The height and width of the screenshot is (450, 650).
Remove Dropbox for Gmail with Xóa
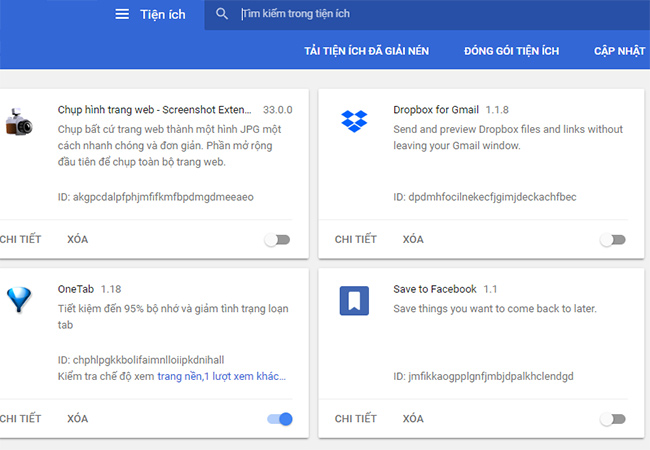pyautogui.click(x=413, y=240)
